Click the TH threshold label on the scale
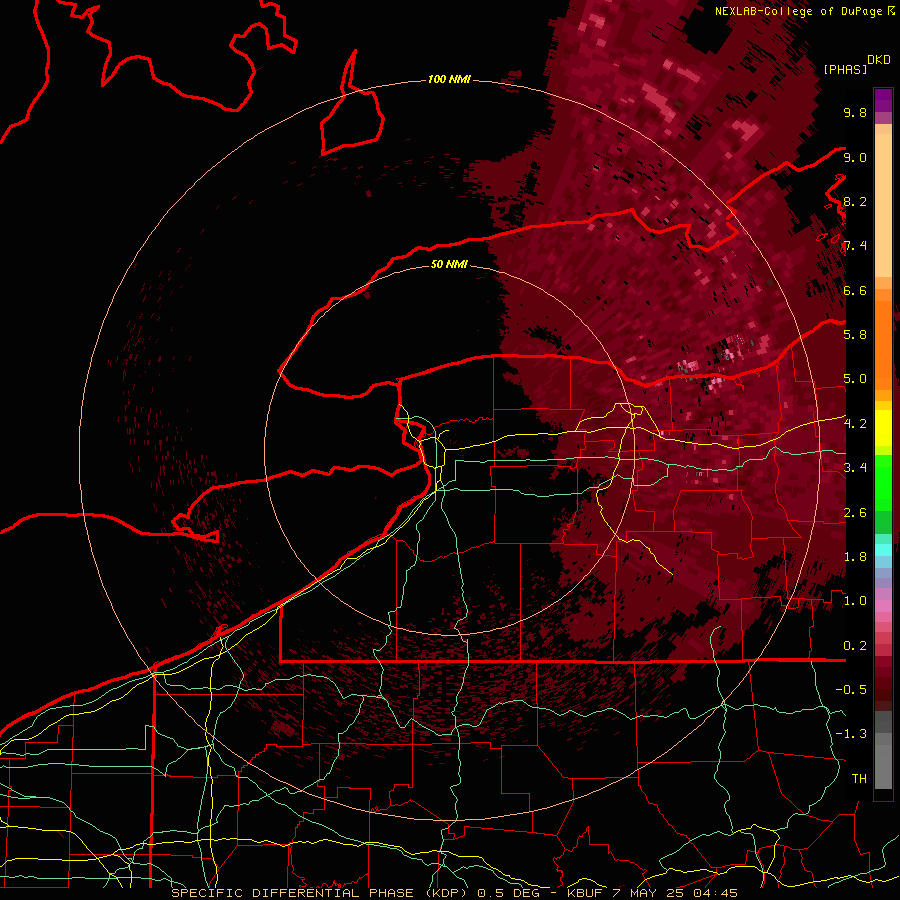 tap(859, 779)
